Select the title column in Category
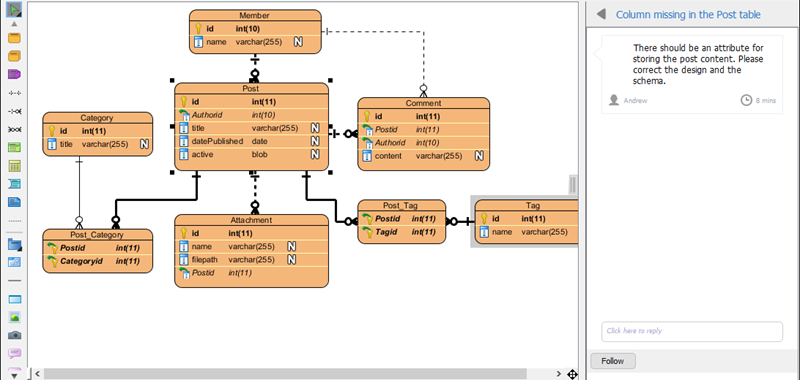Image resolution: width=800 pixels, height=380 pixels. coord(97,144)
